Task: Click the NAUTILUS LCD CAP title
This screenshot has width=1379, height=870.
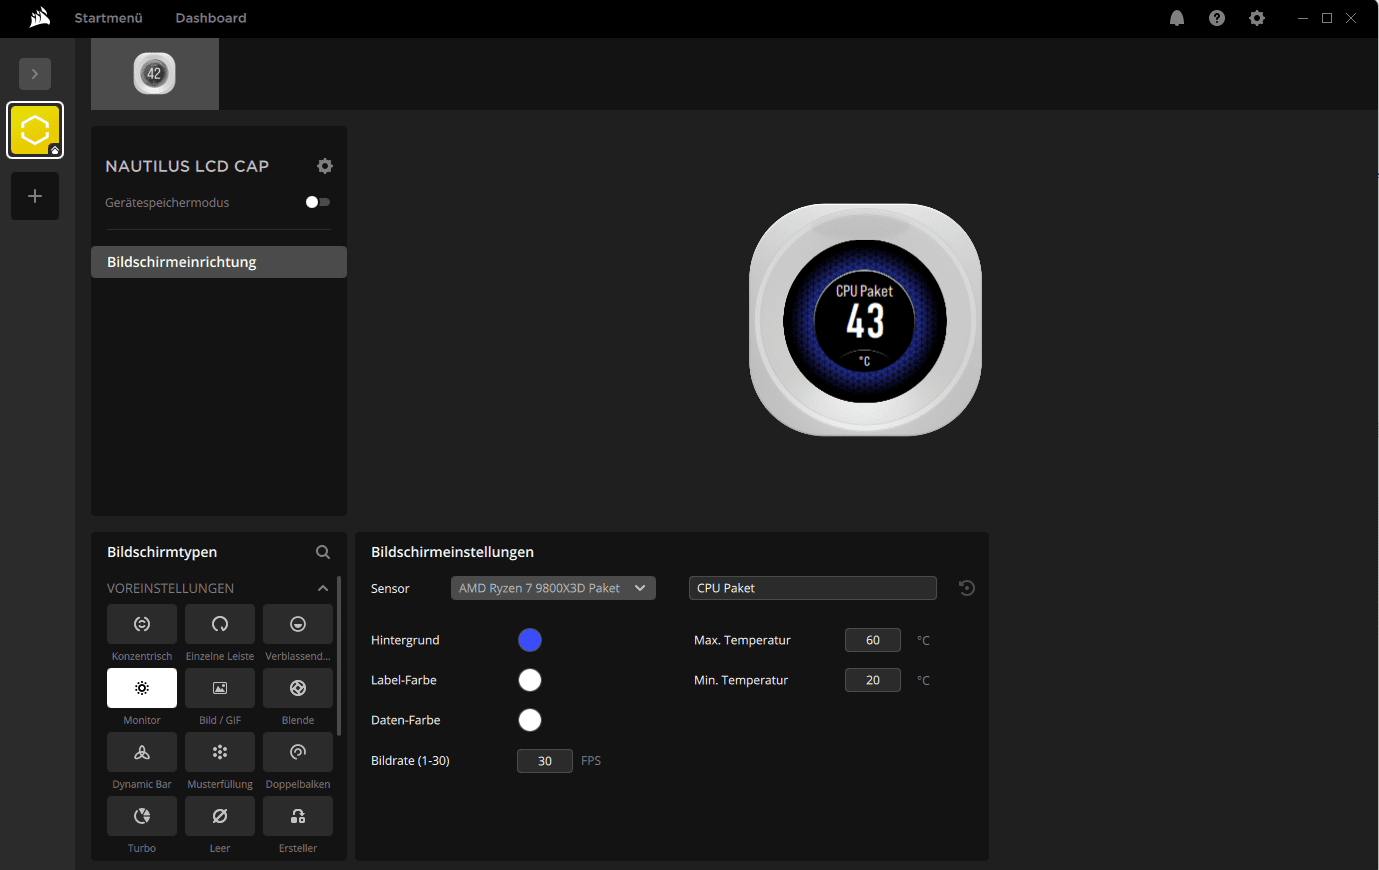Action: coord(187,166)
